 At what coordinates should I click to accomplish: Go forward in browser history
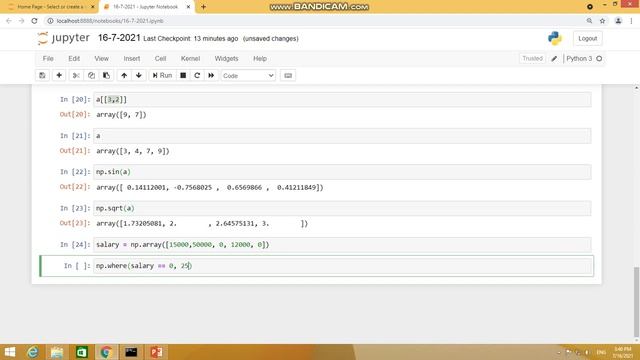pos(22,21)
